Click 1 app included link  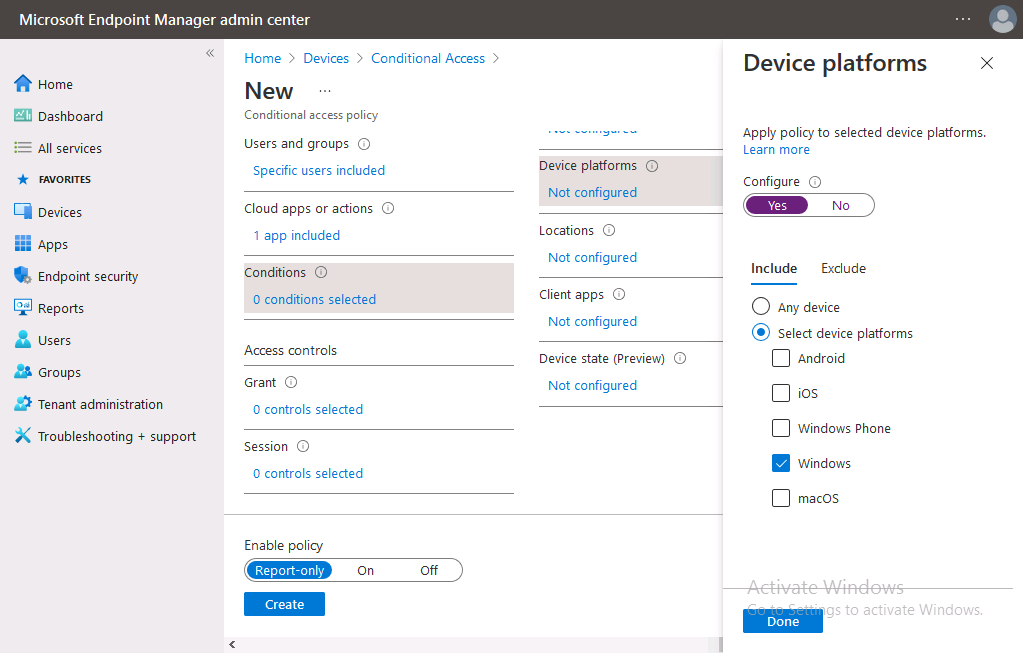click(297, 235)
